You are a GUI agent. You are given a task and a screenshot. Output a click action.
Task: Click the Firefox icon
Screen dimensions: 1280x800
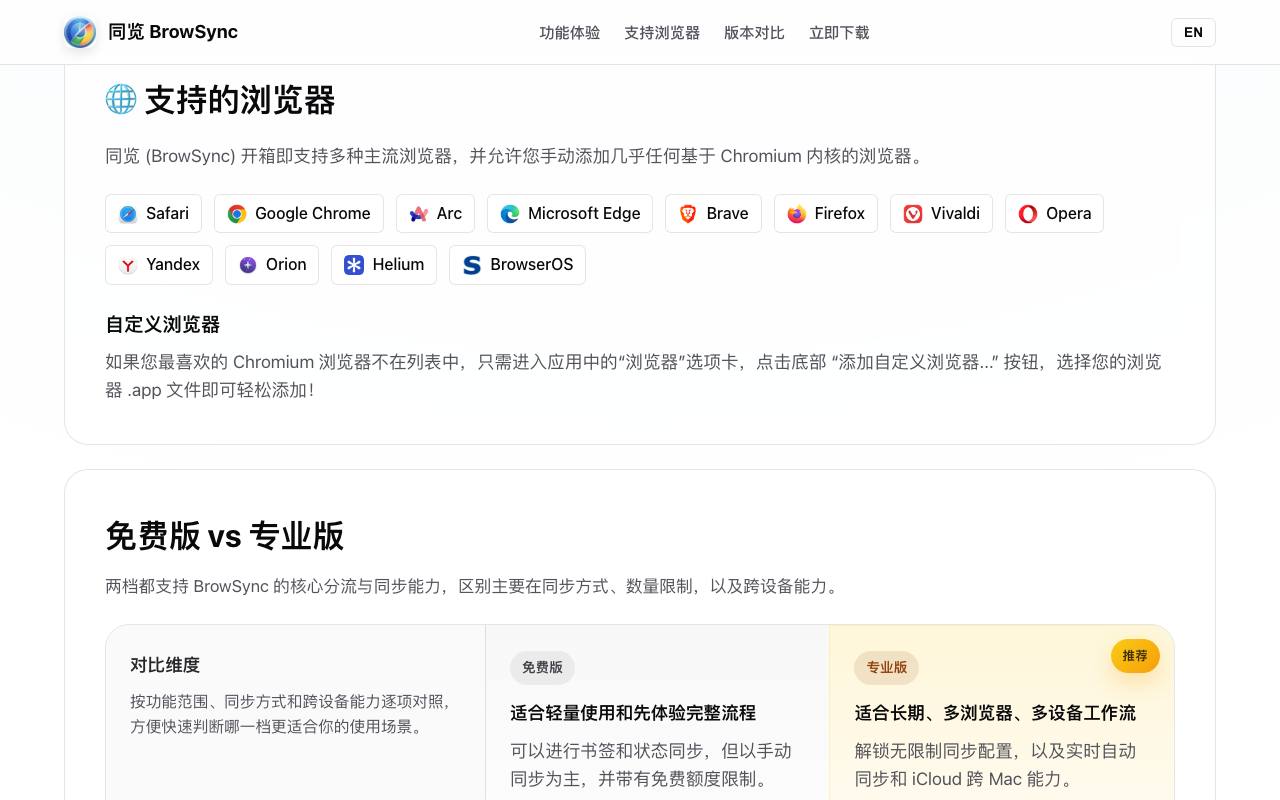click(x=797, y=214)
